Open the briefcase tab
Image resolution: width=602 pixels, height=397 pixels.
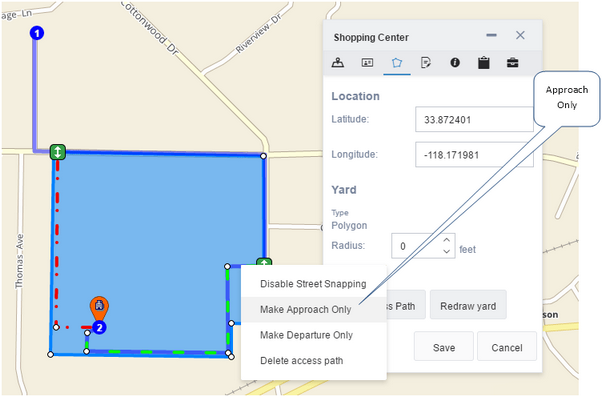[x=513, y=62]
